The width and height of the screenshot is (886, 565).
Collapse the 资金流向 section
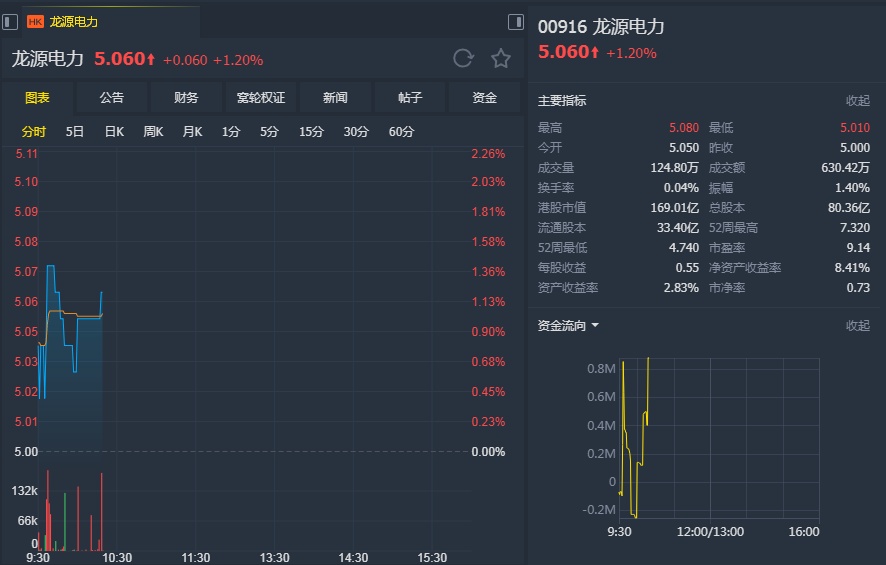click(857, 325)
